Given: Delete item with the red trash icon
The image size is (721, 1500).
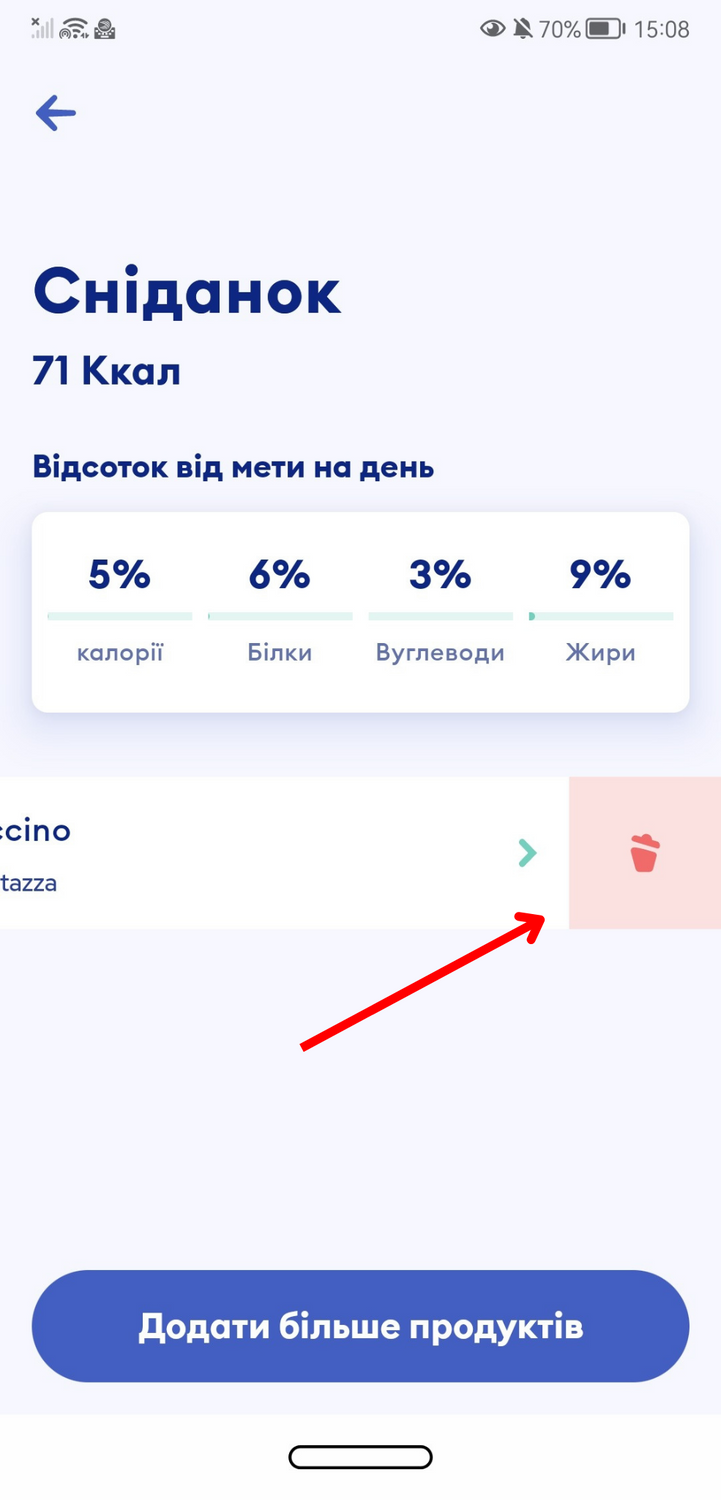Looking at the screenshot, I should coord(645,853).
